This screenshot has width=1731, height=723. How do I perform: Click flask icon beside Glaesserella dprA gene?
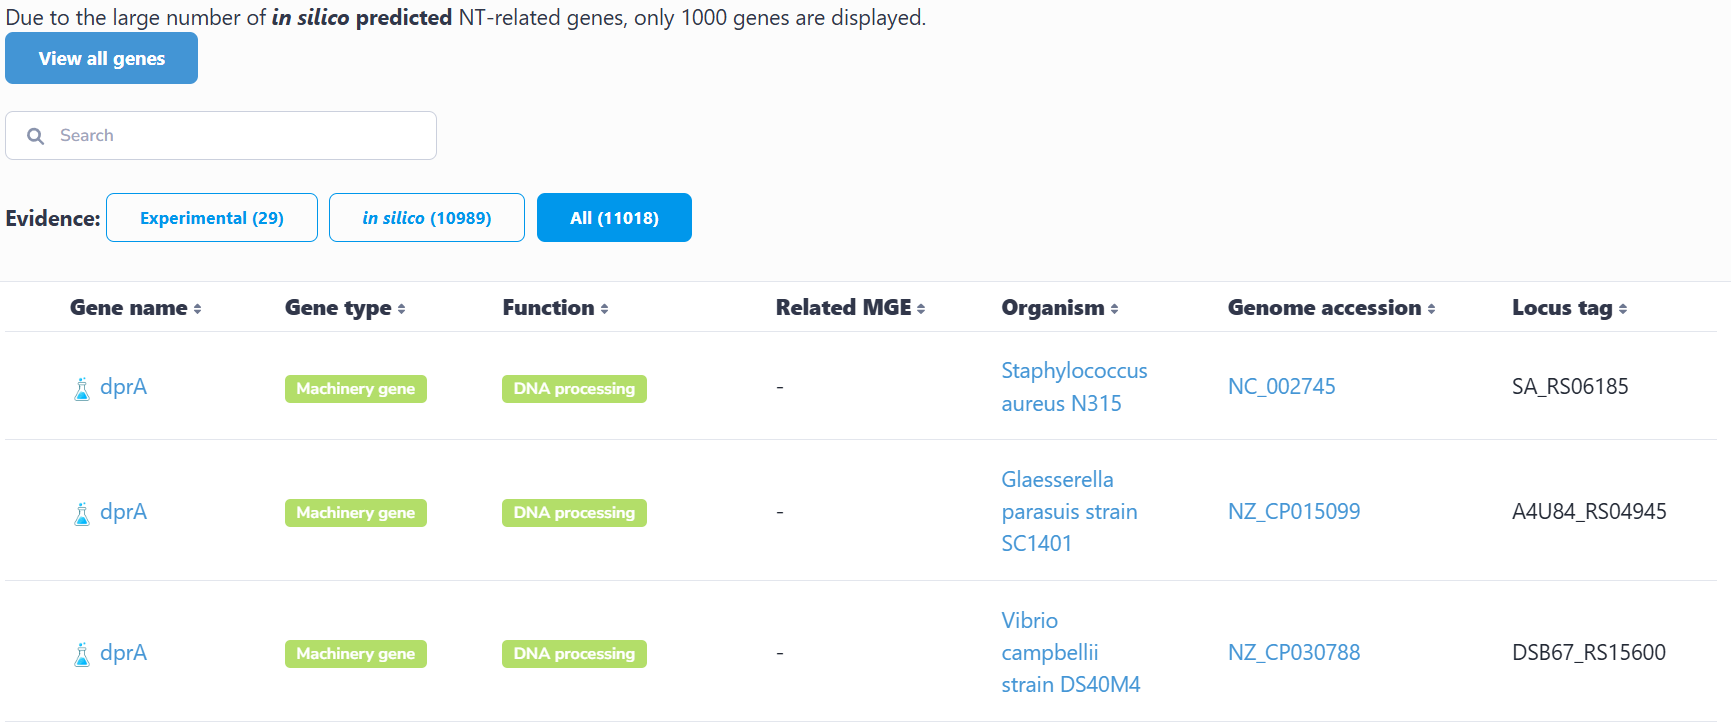(82, 513)
